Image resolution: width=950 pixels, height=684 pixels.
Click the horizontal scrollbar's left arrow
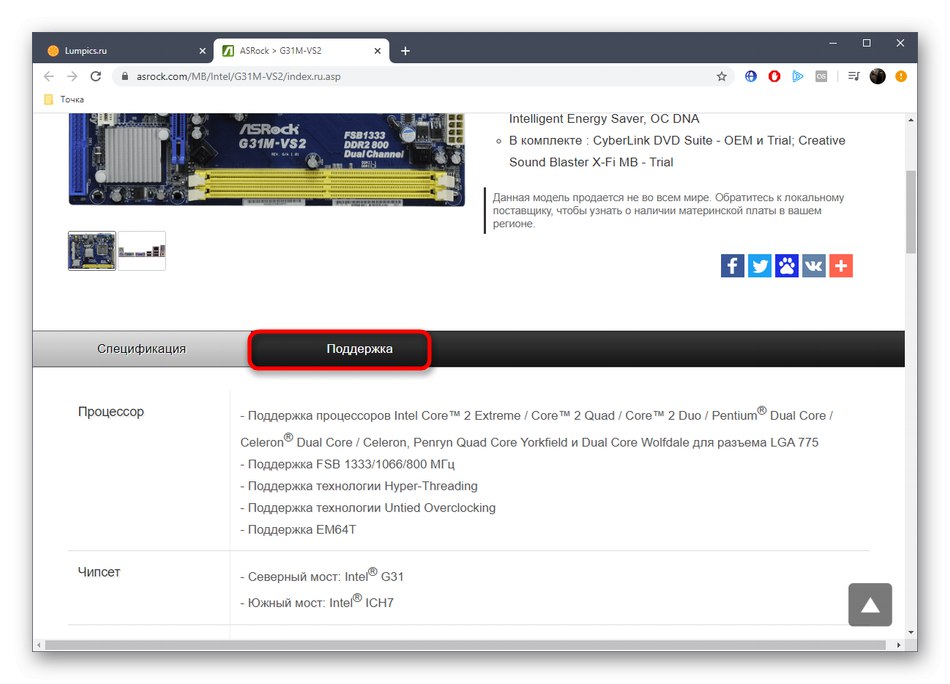pos(38,645)
